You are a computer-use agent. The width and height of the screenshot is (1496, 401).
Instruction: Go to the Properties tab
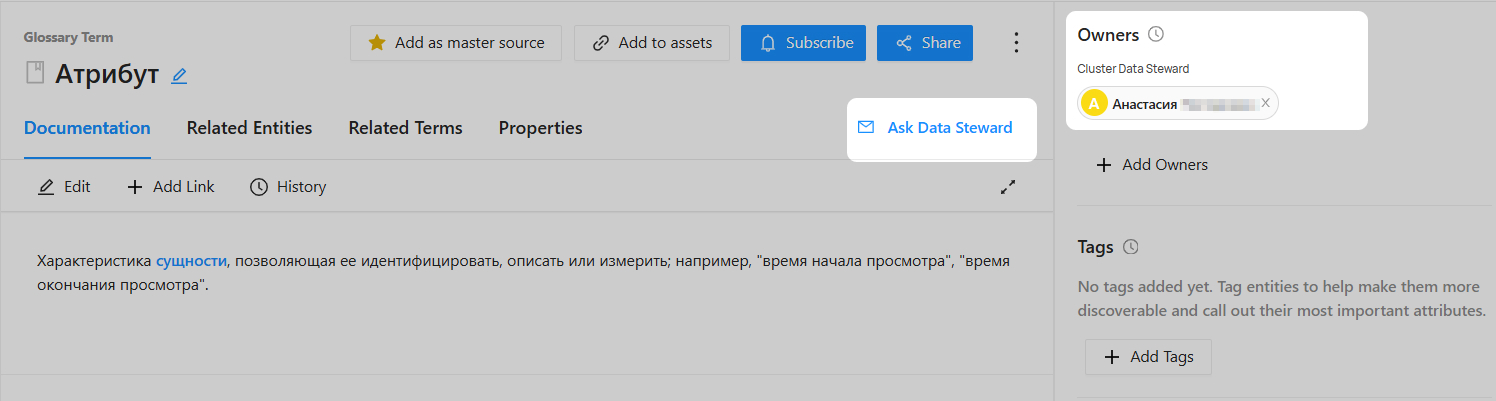[540, 128]
